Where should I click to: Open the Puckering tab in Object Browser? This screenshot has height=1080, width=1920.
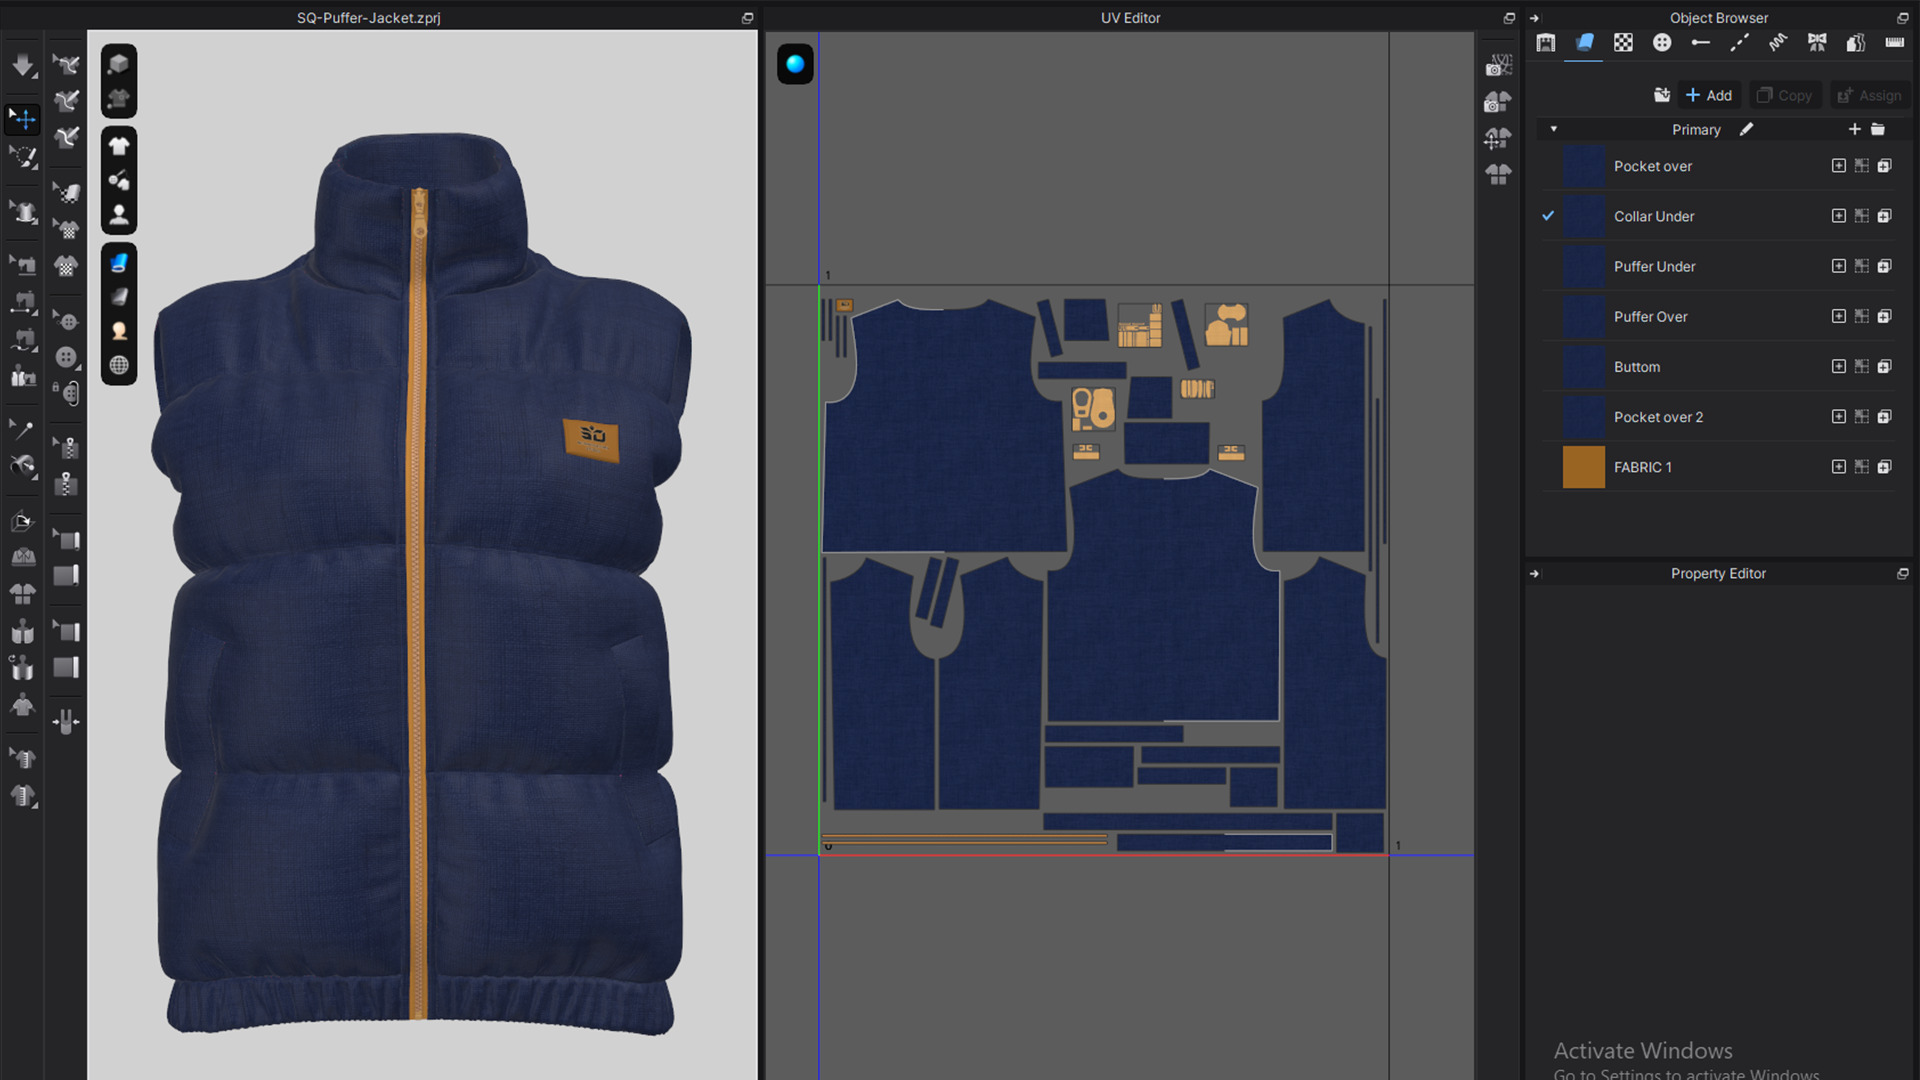pyautogui.click(x=1778, y=42)
